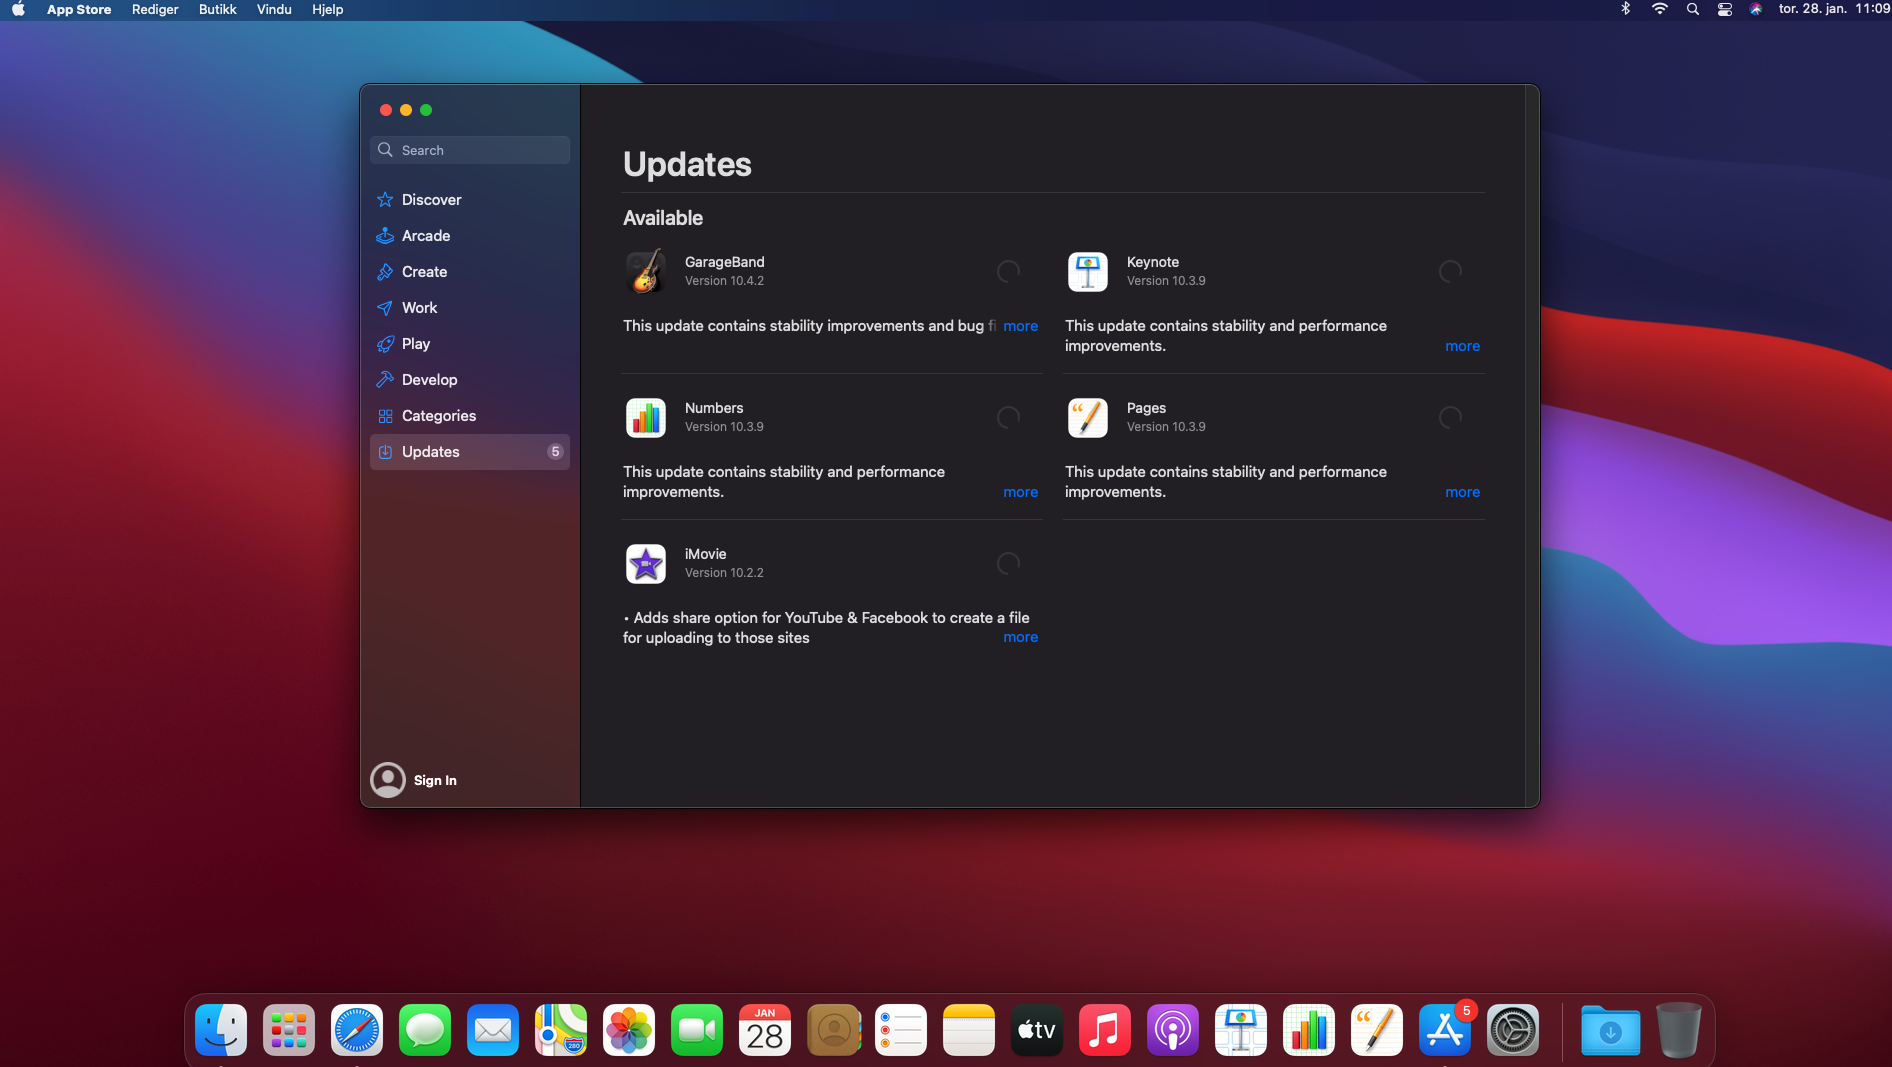This screenshot has height=1067, width=1892.
Task: Open the Rediger menu
Action: [155, 9]
